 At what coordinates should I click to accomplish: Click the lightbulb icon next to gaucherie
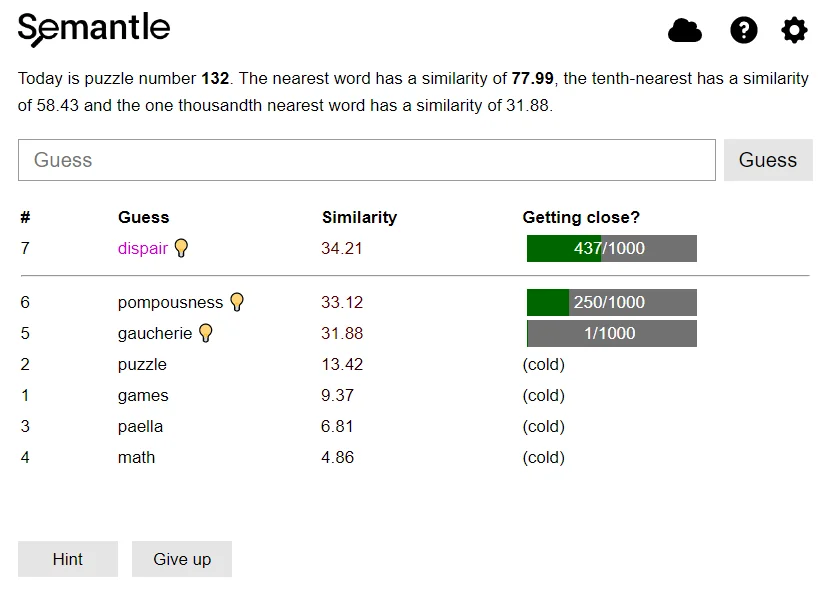[x=205, y=333]
